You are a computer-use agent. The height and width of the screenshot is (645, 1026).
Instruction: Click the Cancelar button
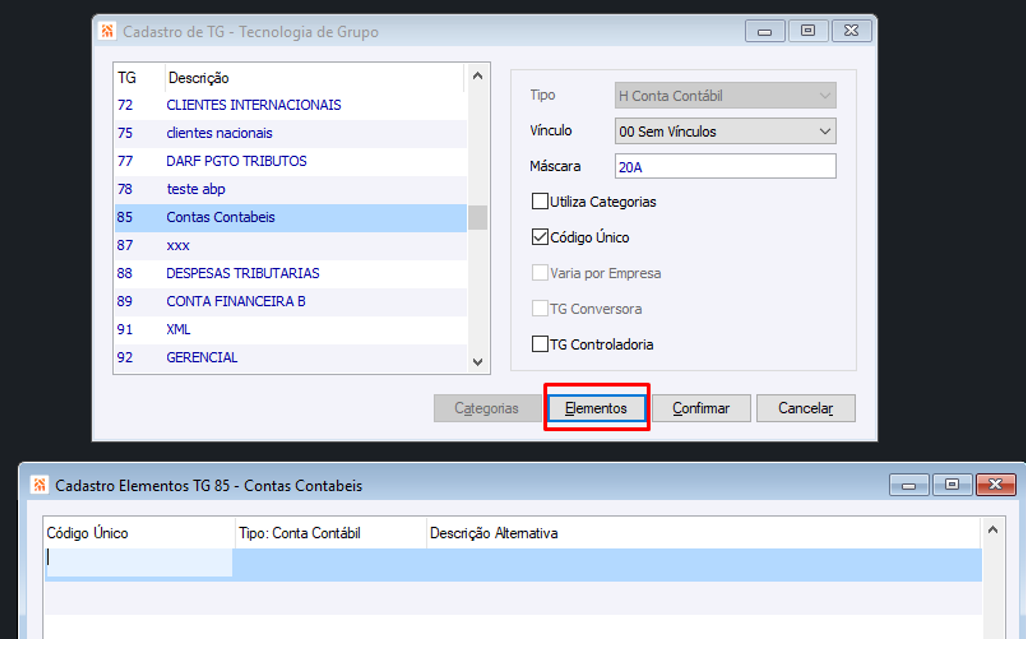point(805,408)
